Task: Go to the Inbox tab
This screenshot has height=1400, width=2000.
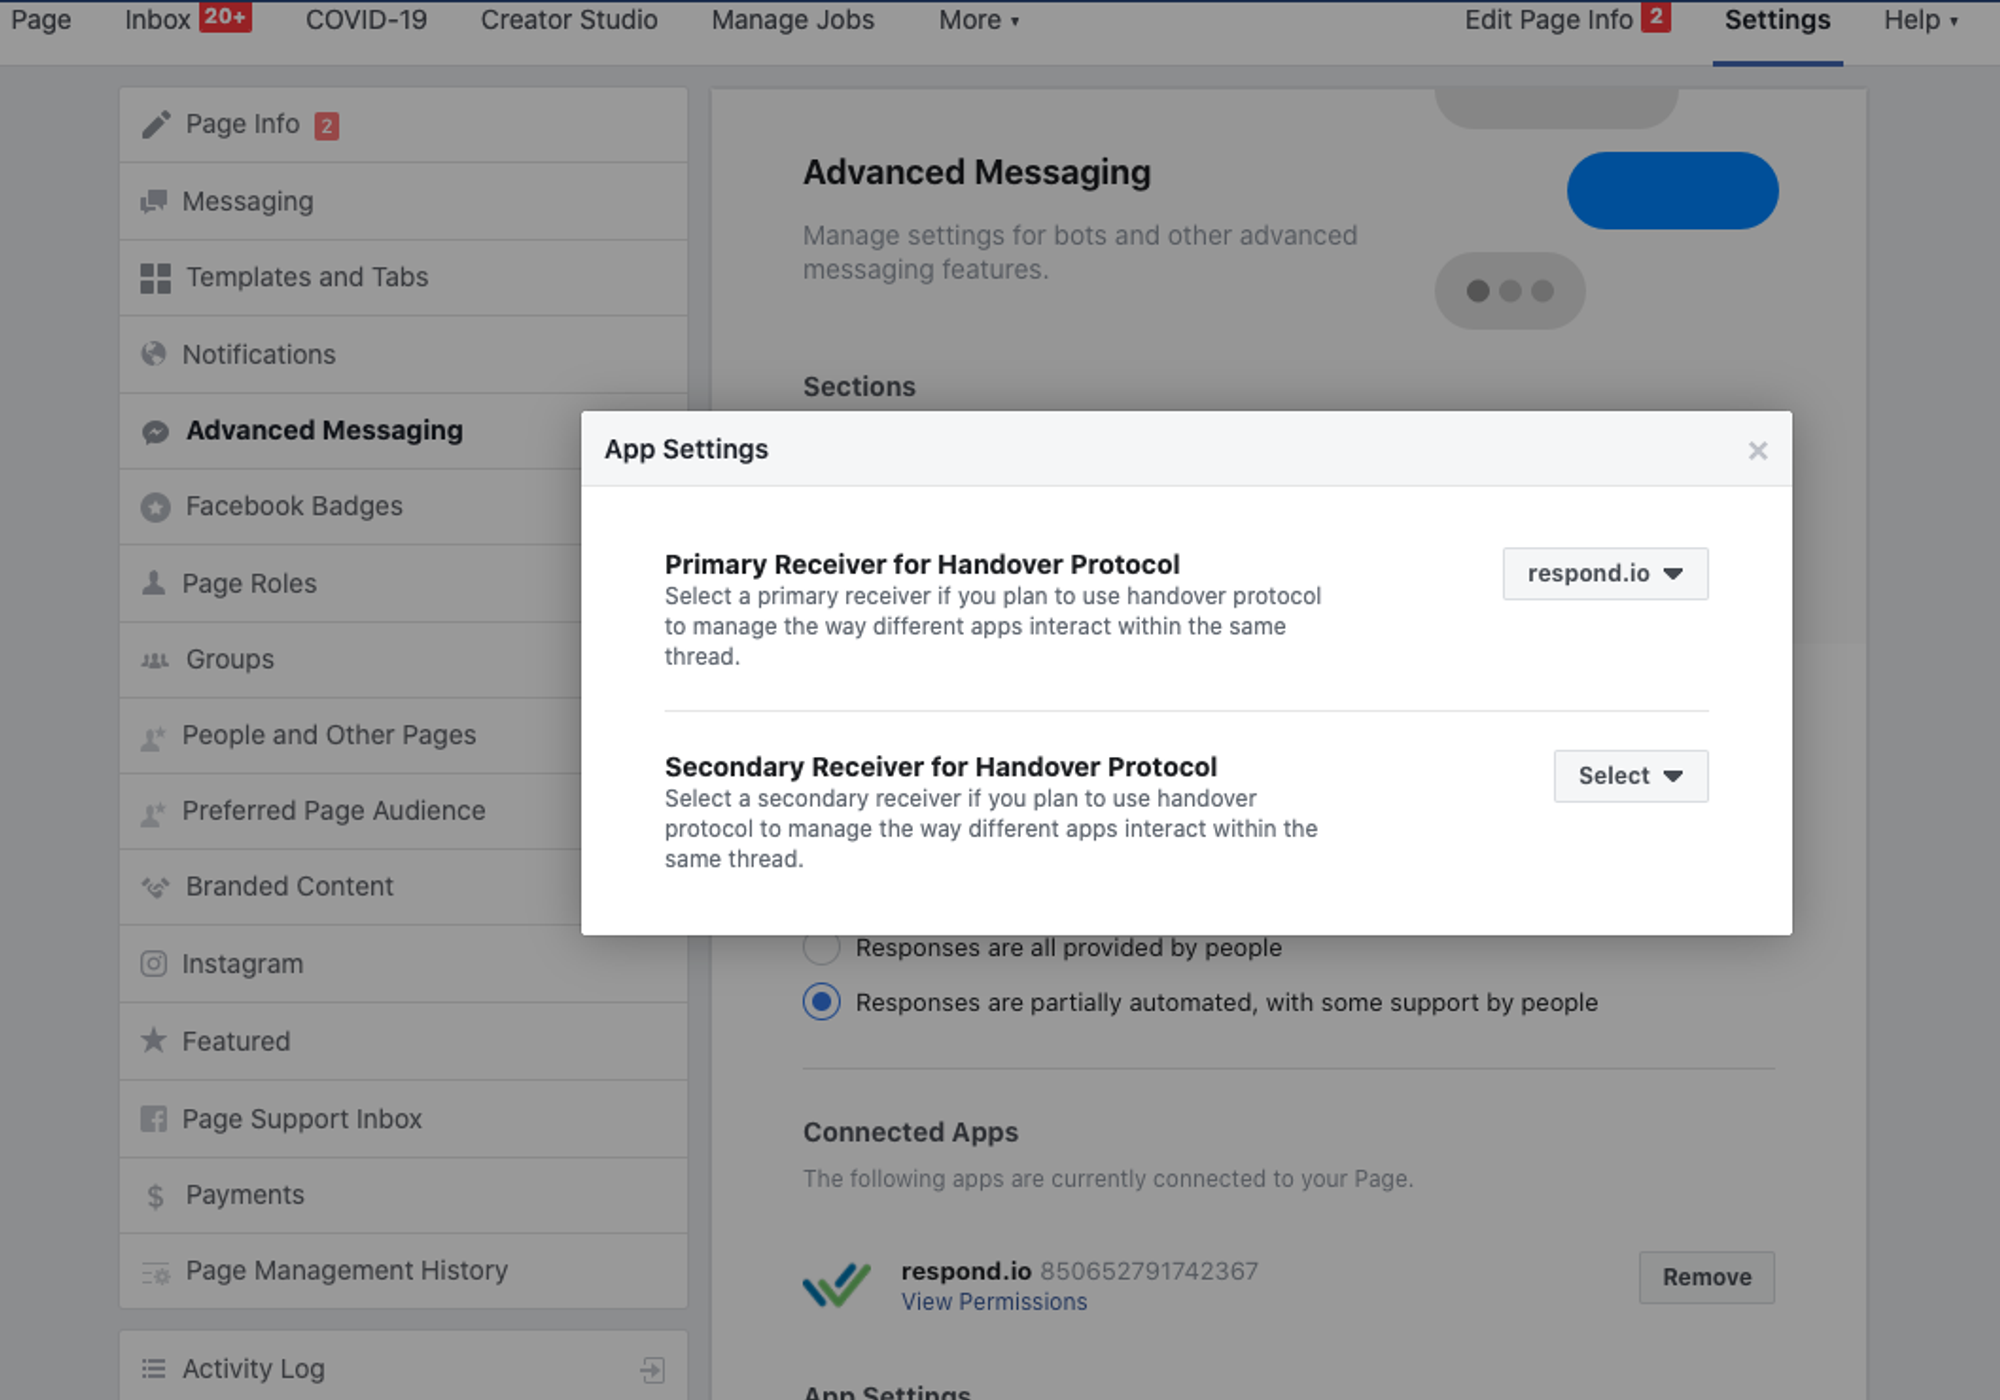Action: point(158,20)
